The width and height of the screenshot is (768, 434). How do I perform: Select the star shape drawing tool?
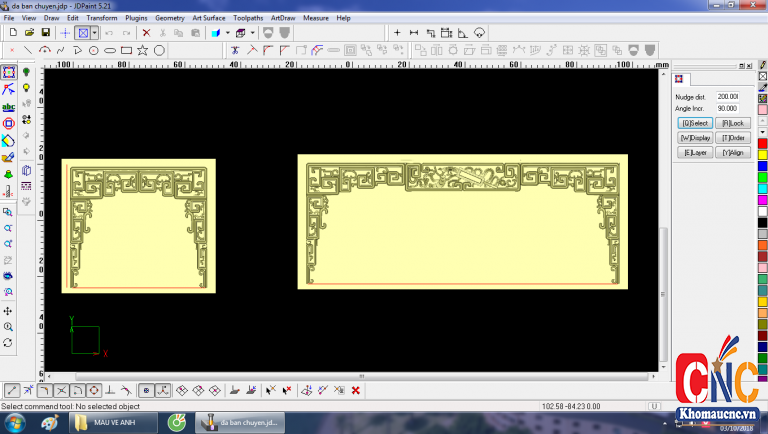(143, 49)
